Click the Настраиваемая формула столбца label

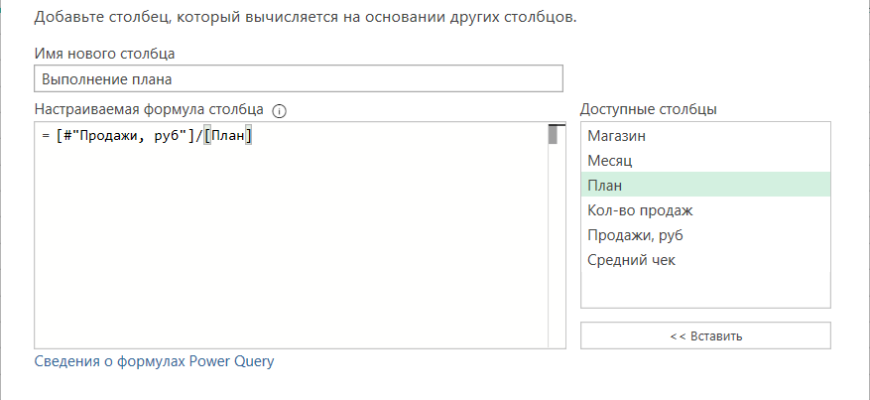point(149,109)
